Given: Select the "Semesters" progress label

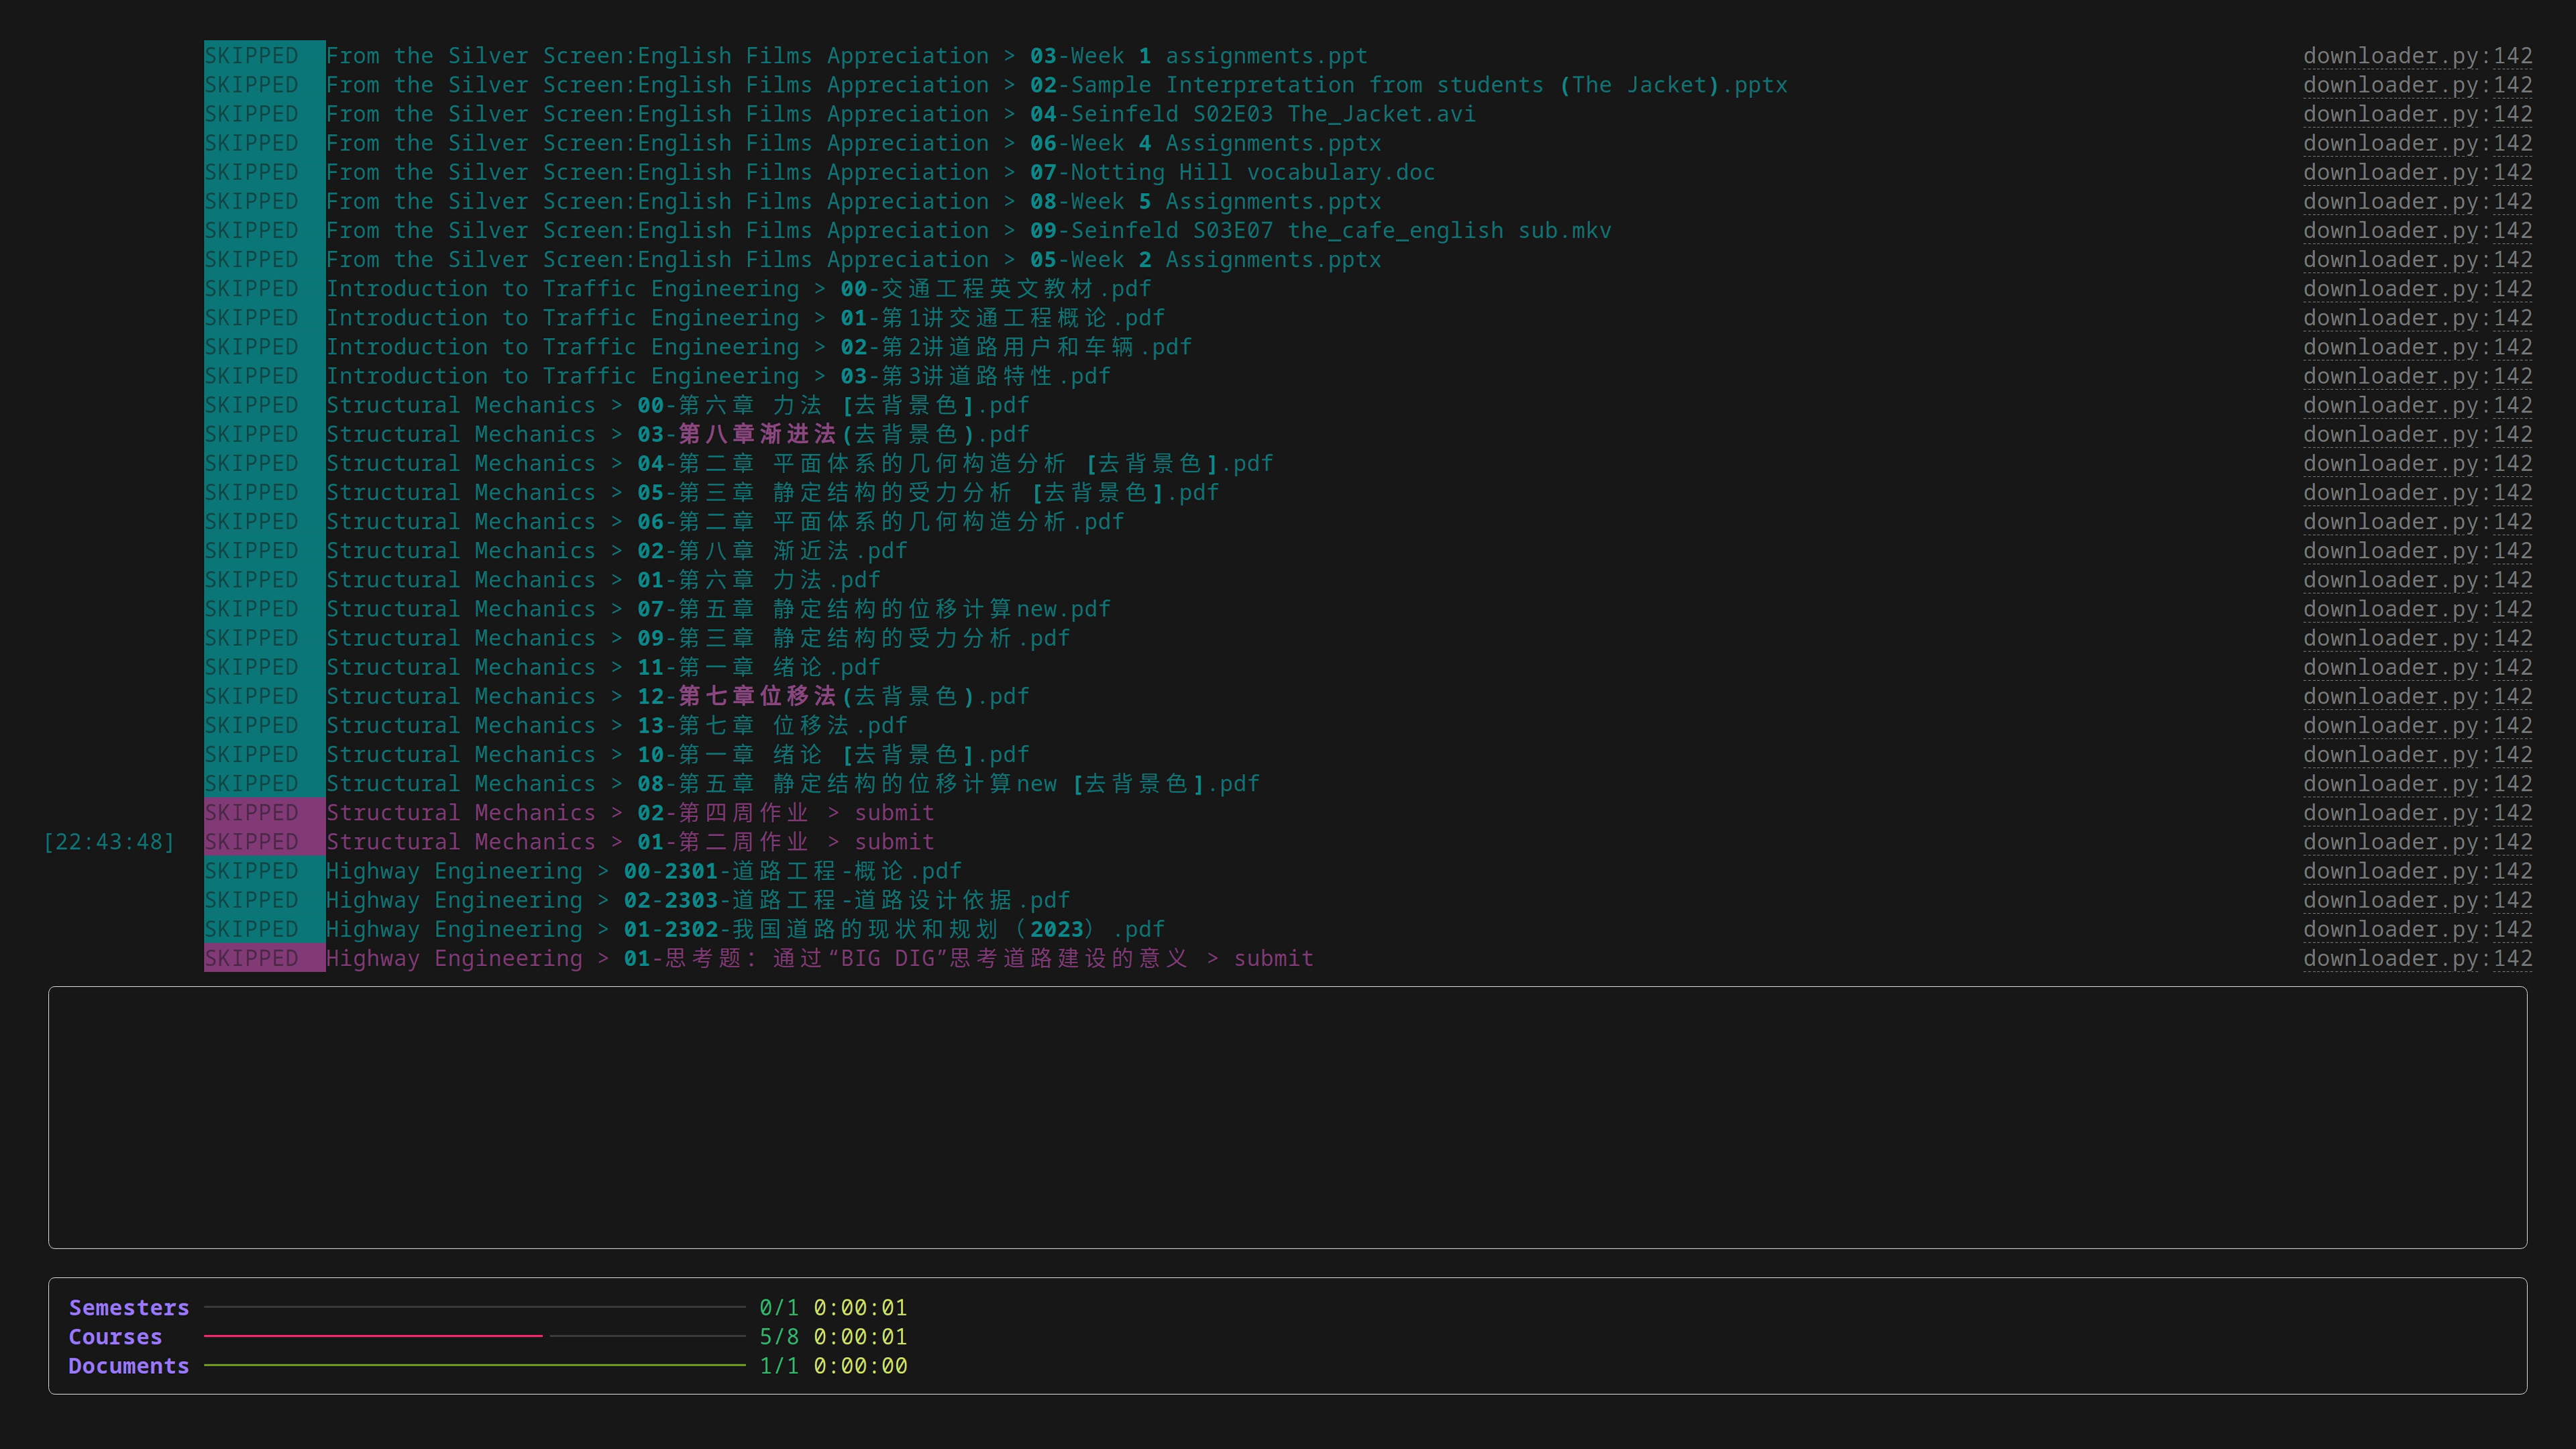Looking at the screenshot, I should coord(128,1306).
